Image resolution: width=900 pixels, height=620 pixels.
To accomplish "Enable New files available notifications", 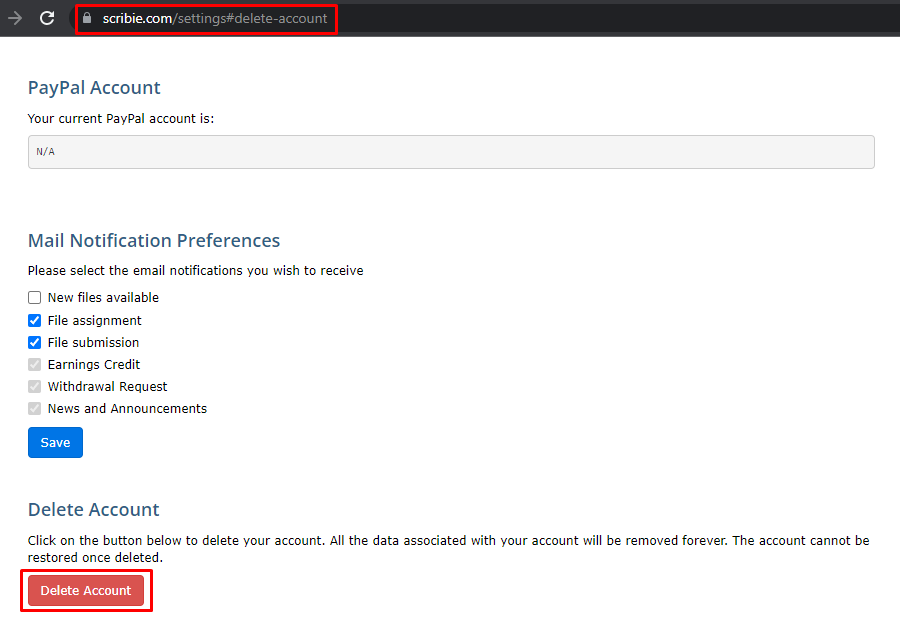I will pos(34,297).
